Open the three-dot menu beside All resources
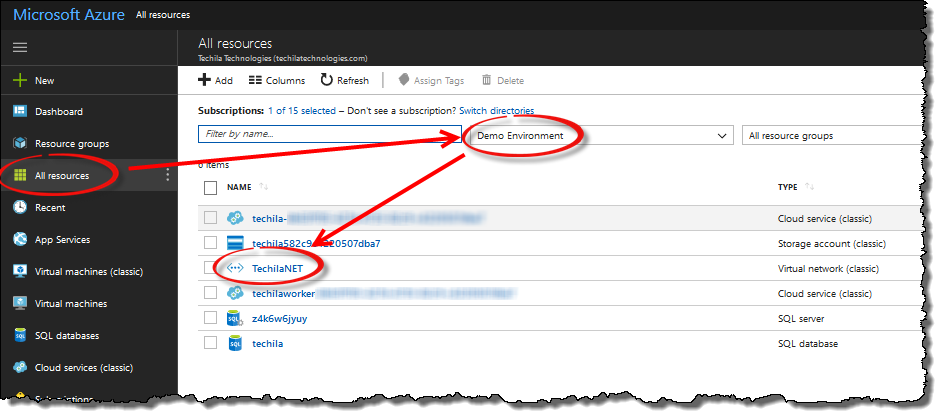This screenshot has width=943, height=418. click(x=167, y=175)
